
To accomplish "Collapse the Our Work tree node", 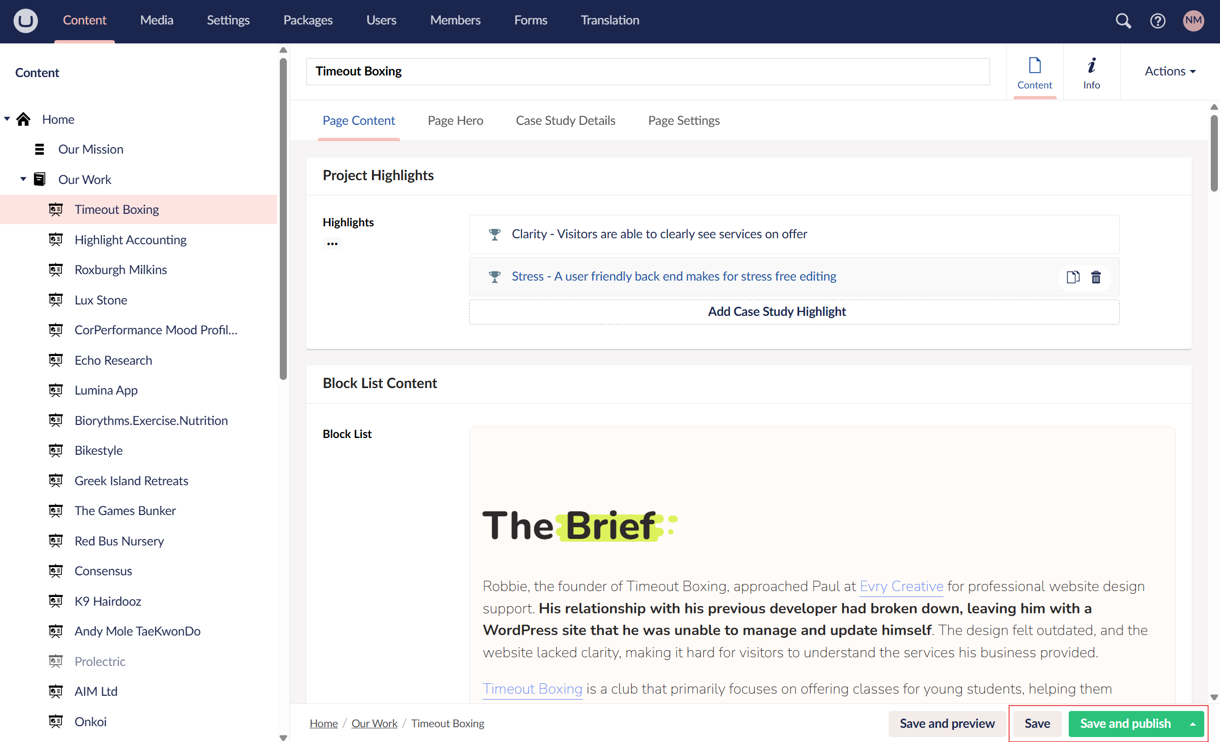I will (x=22, y=179).
